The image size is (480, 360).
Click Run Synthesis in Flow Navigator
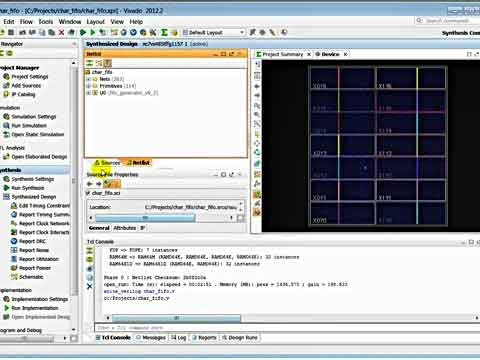(28, 188)
